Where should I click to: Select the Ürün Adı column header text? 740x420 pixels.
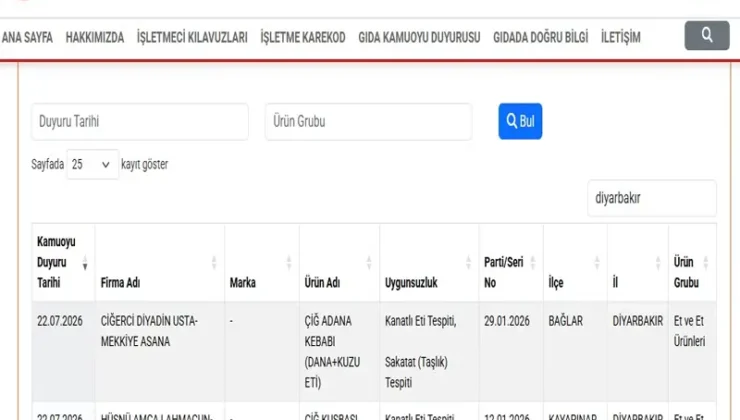[x=322, y=283]
